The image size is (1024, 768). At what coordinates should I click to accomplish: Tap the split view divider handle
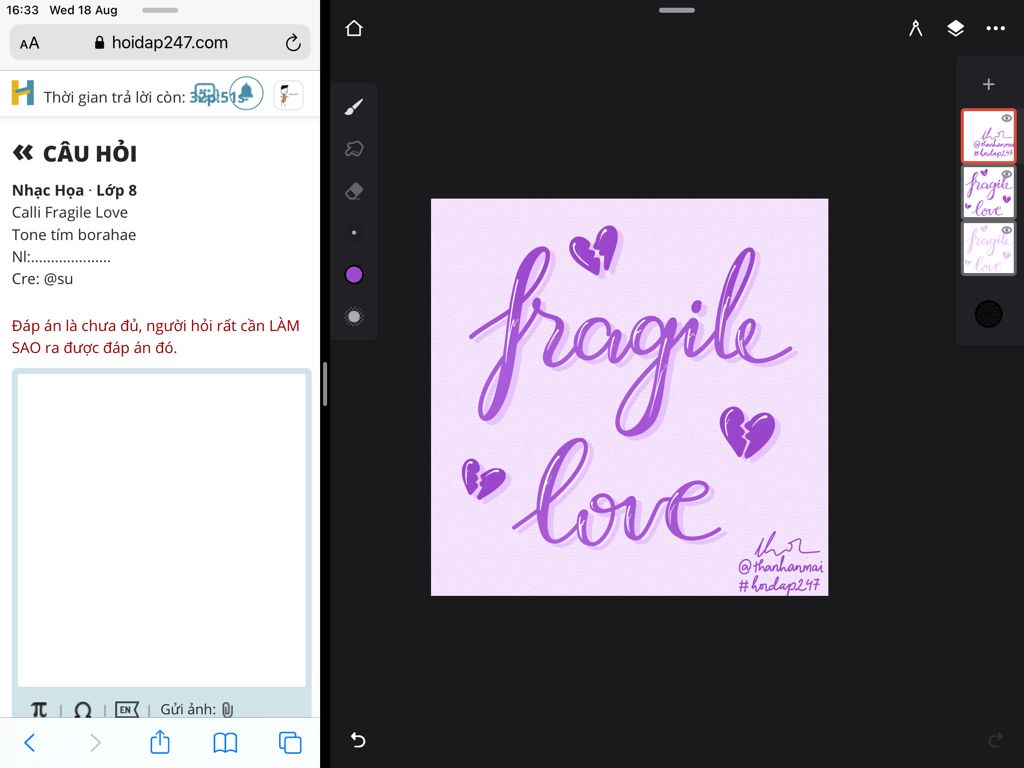[325, 384]
